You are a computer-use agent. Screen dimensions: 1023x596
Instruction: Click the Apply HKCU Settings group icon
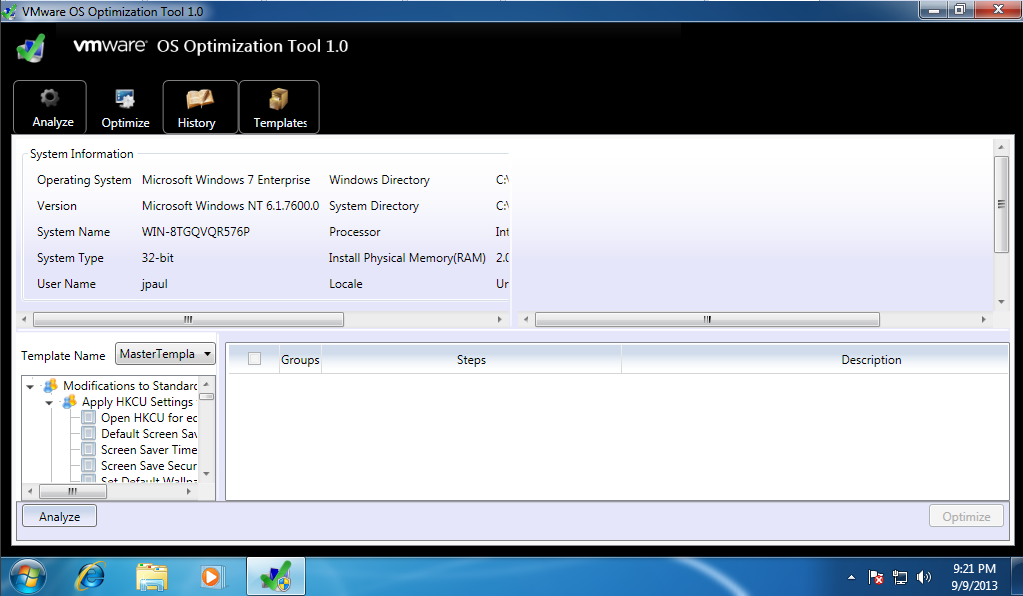coord(70,402)
